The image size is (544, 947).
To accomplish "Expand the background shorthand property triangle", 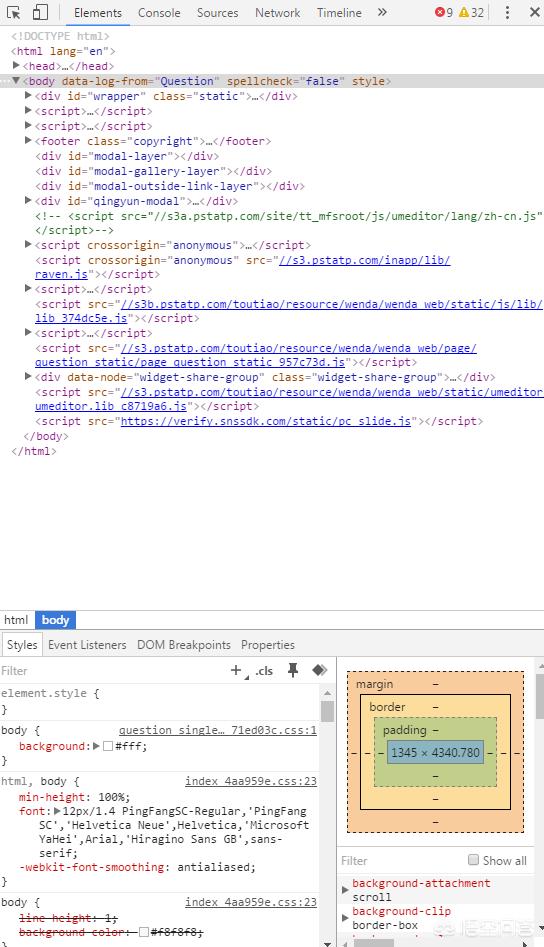I will 96,746.
